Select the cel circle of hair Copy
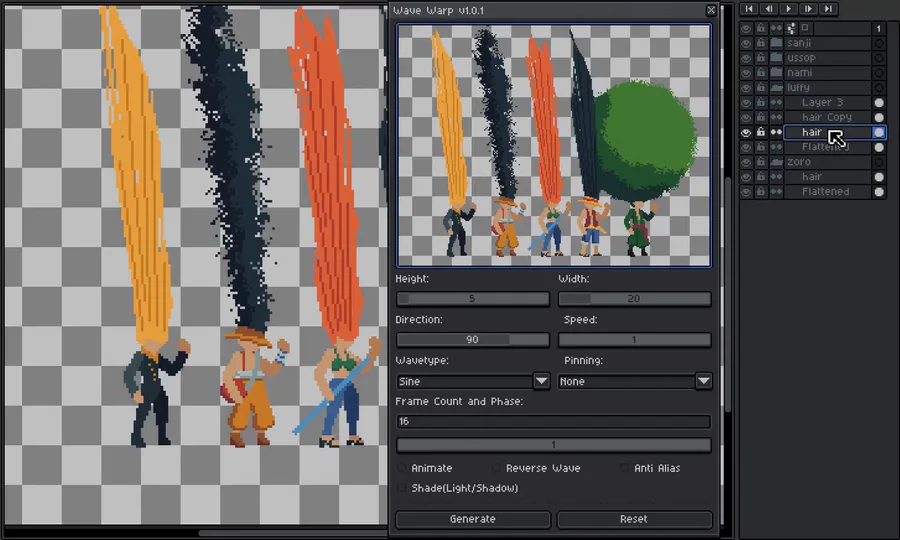Image resolution: width=900 pixels, height=540 pixels. pos(879,118)
